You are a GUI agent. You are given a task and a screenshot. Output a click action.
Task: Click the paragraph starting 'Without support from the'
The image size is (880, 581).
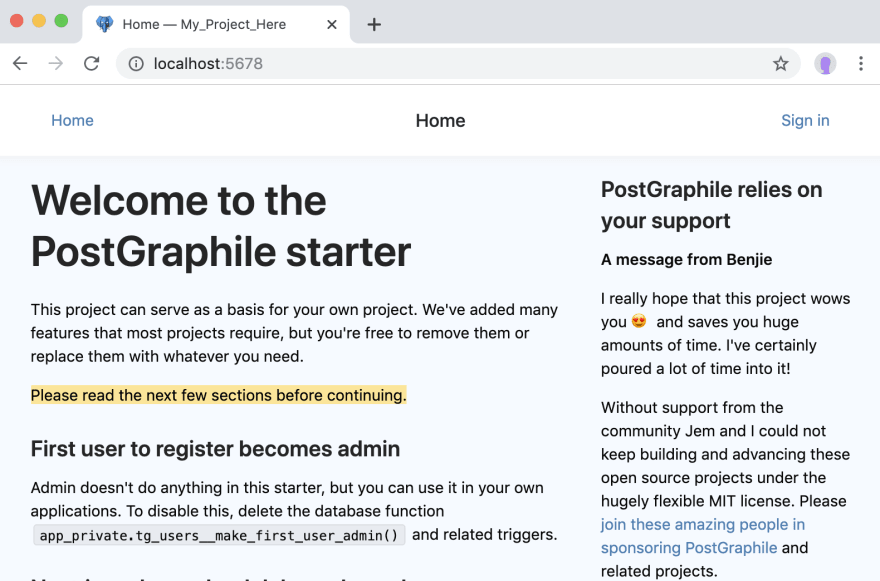coord(725,489)
